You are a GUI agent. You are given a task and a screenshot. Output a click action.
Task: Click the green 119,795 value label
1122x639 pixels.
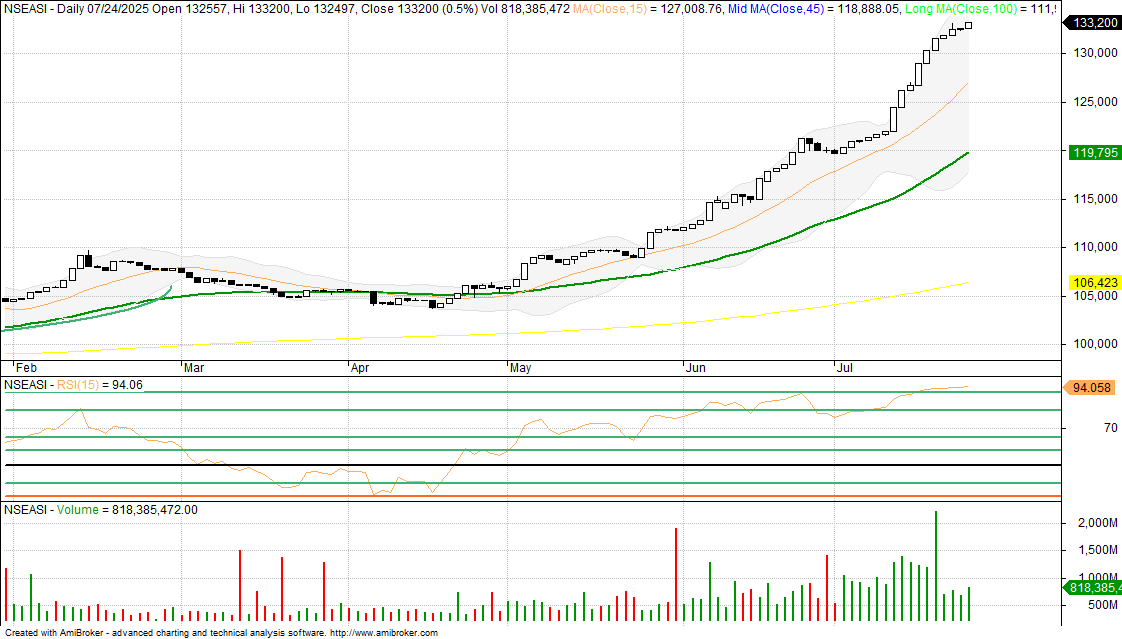pyautogui.click(x=1094, y=152)
